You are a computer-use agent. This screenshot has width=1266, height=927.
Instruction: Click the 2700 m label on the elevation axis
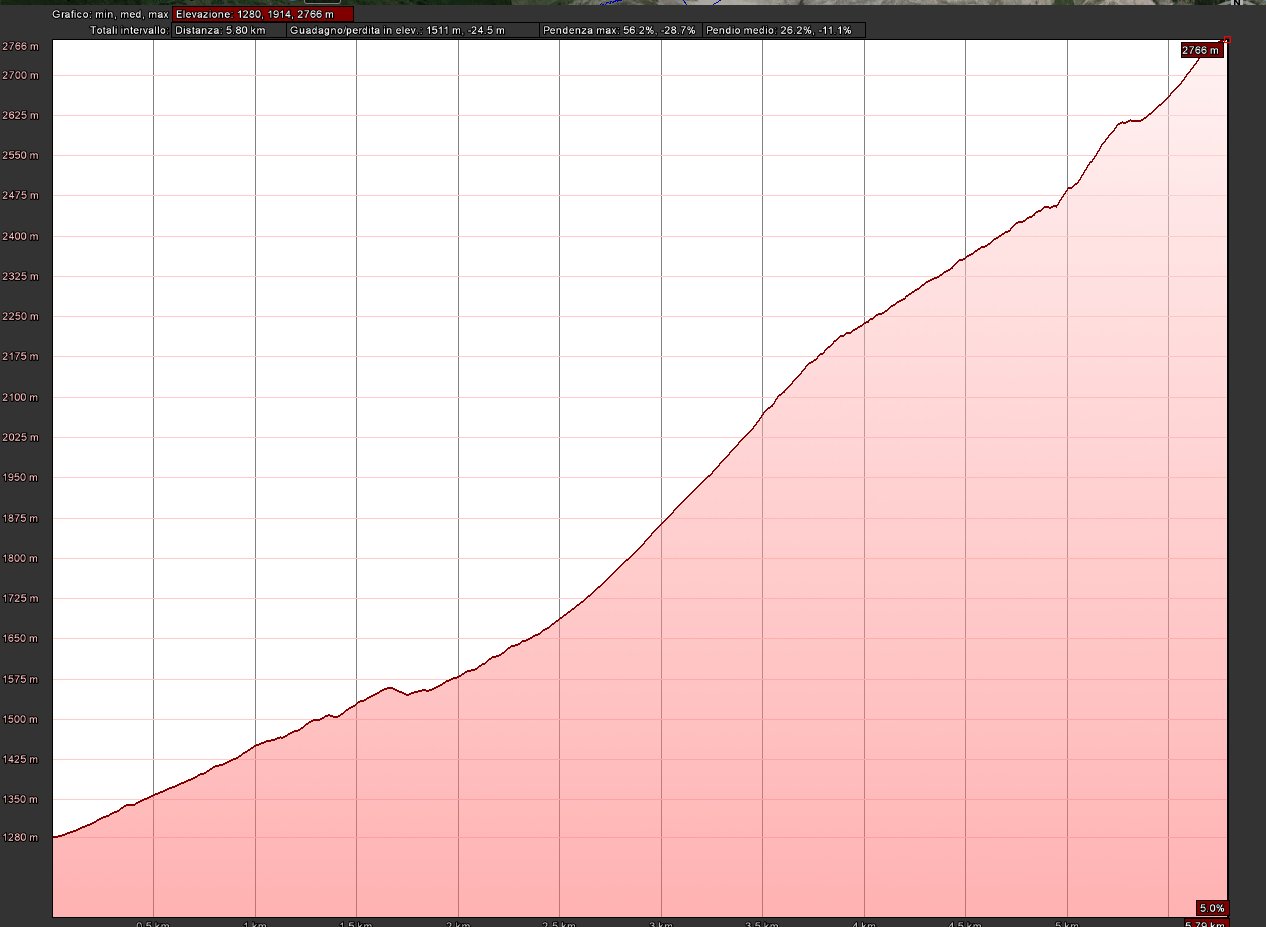point(20,75)
